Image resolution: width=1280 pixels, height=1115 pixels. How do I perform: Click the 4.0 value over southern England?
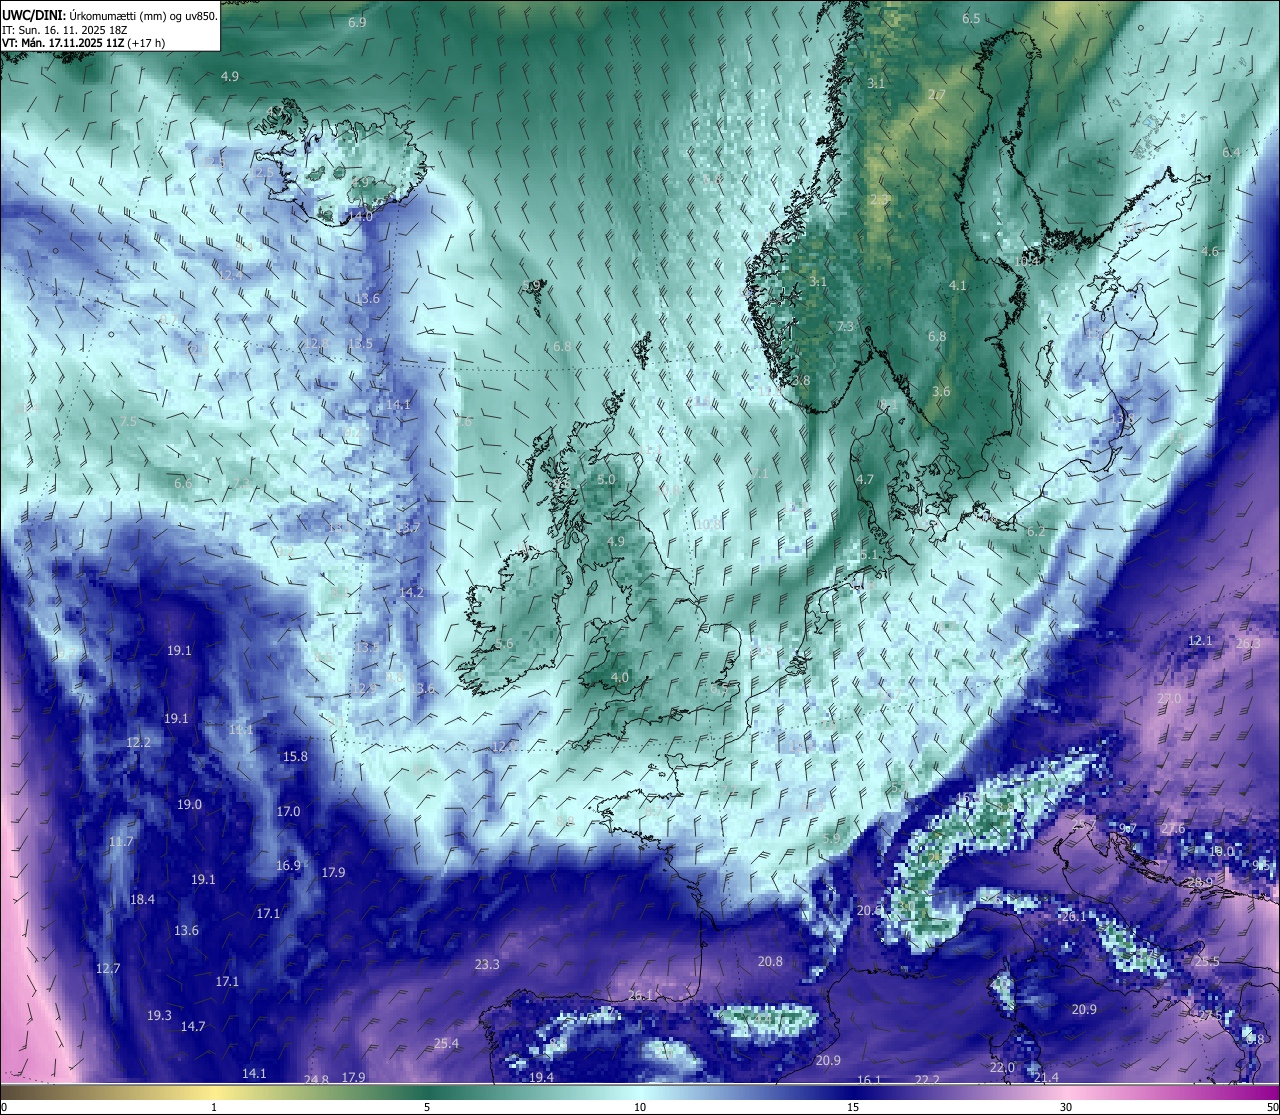click(620, 678)
